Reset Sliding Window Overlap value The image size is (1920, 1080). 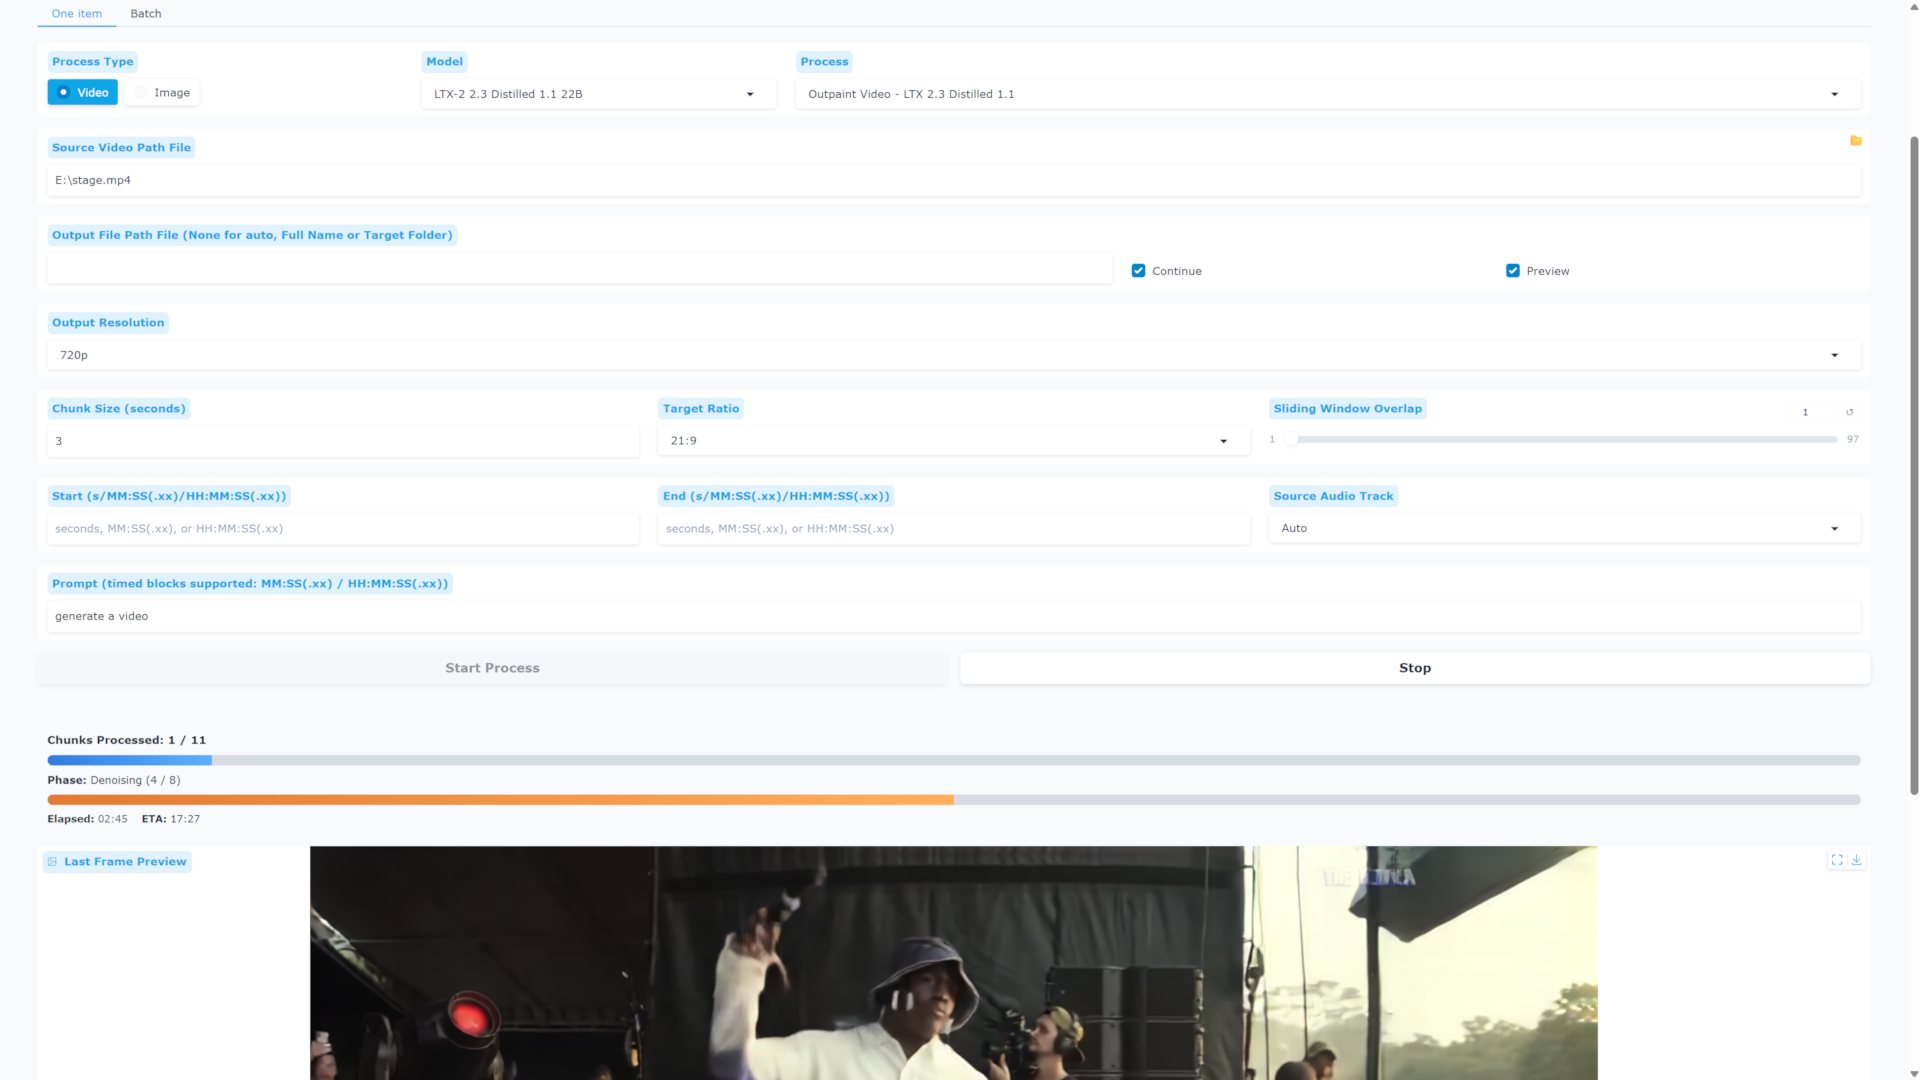[x=1850, y=412]
